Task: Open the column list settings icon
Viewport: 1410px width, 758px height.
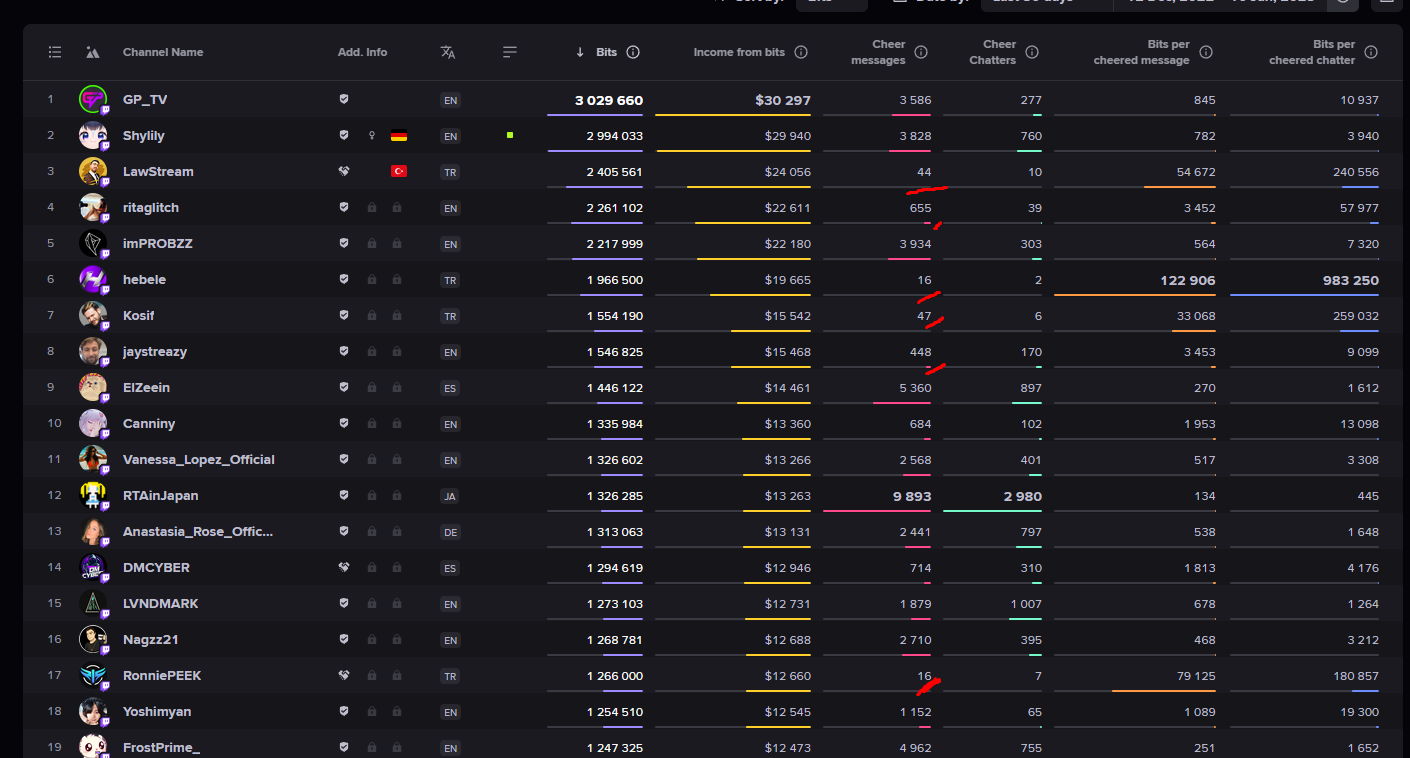Action: [x=55, y=52]
